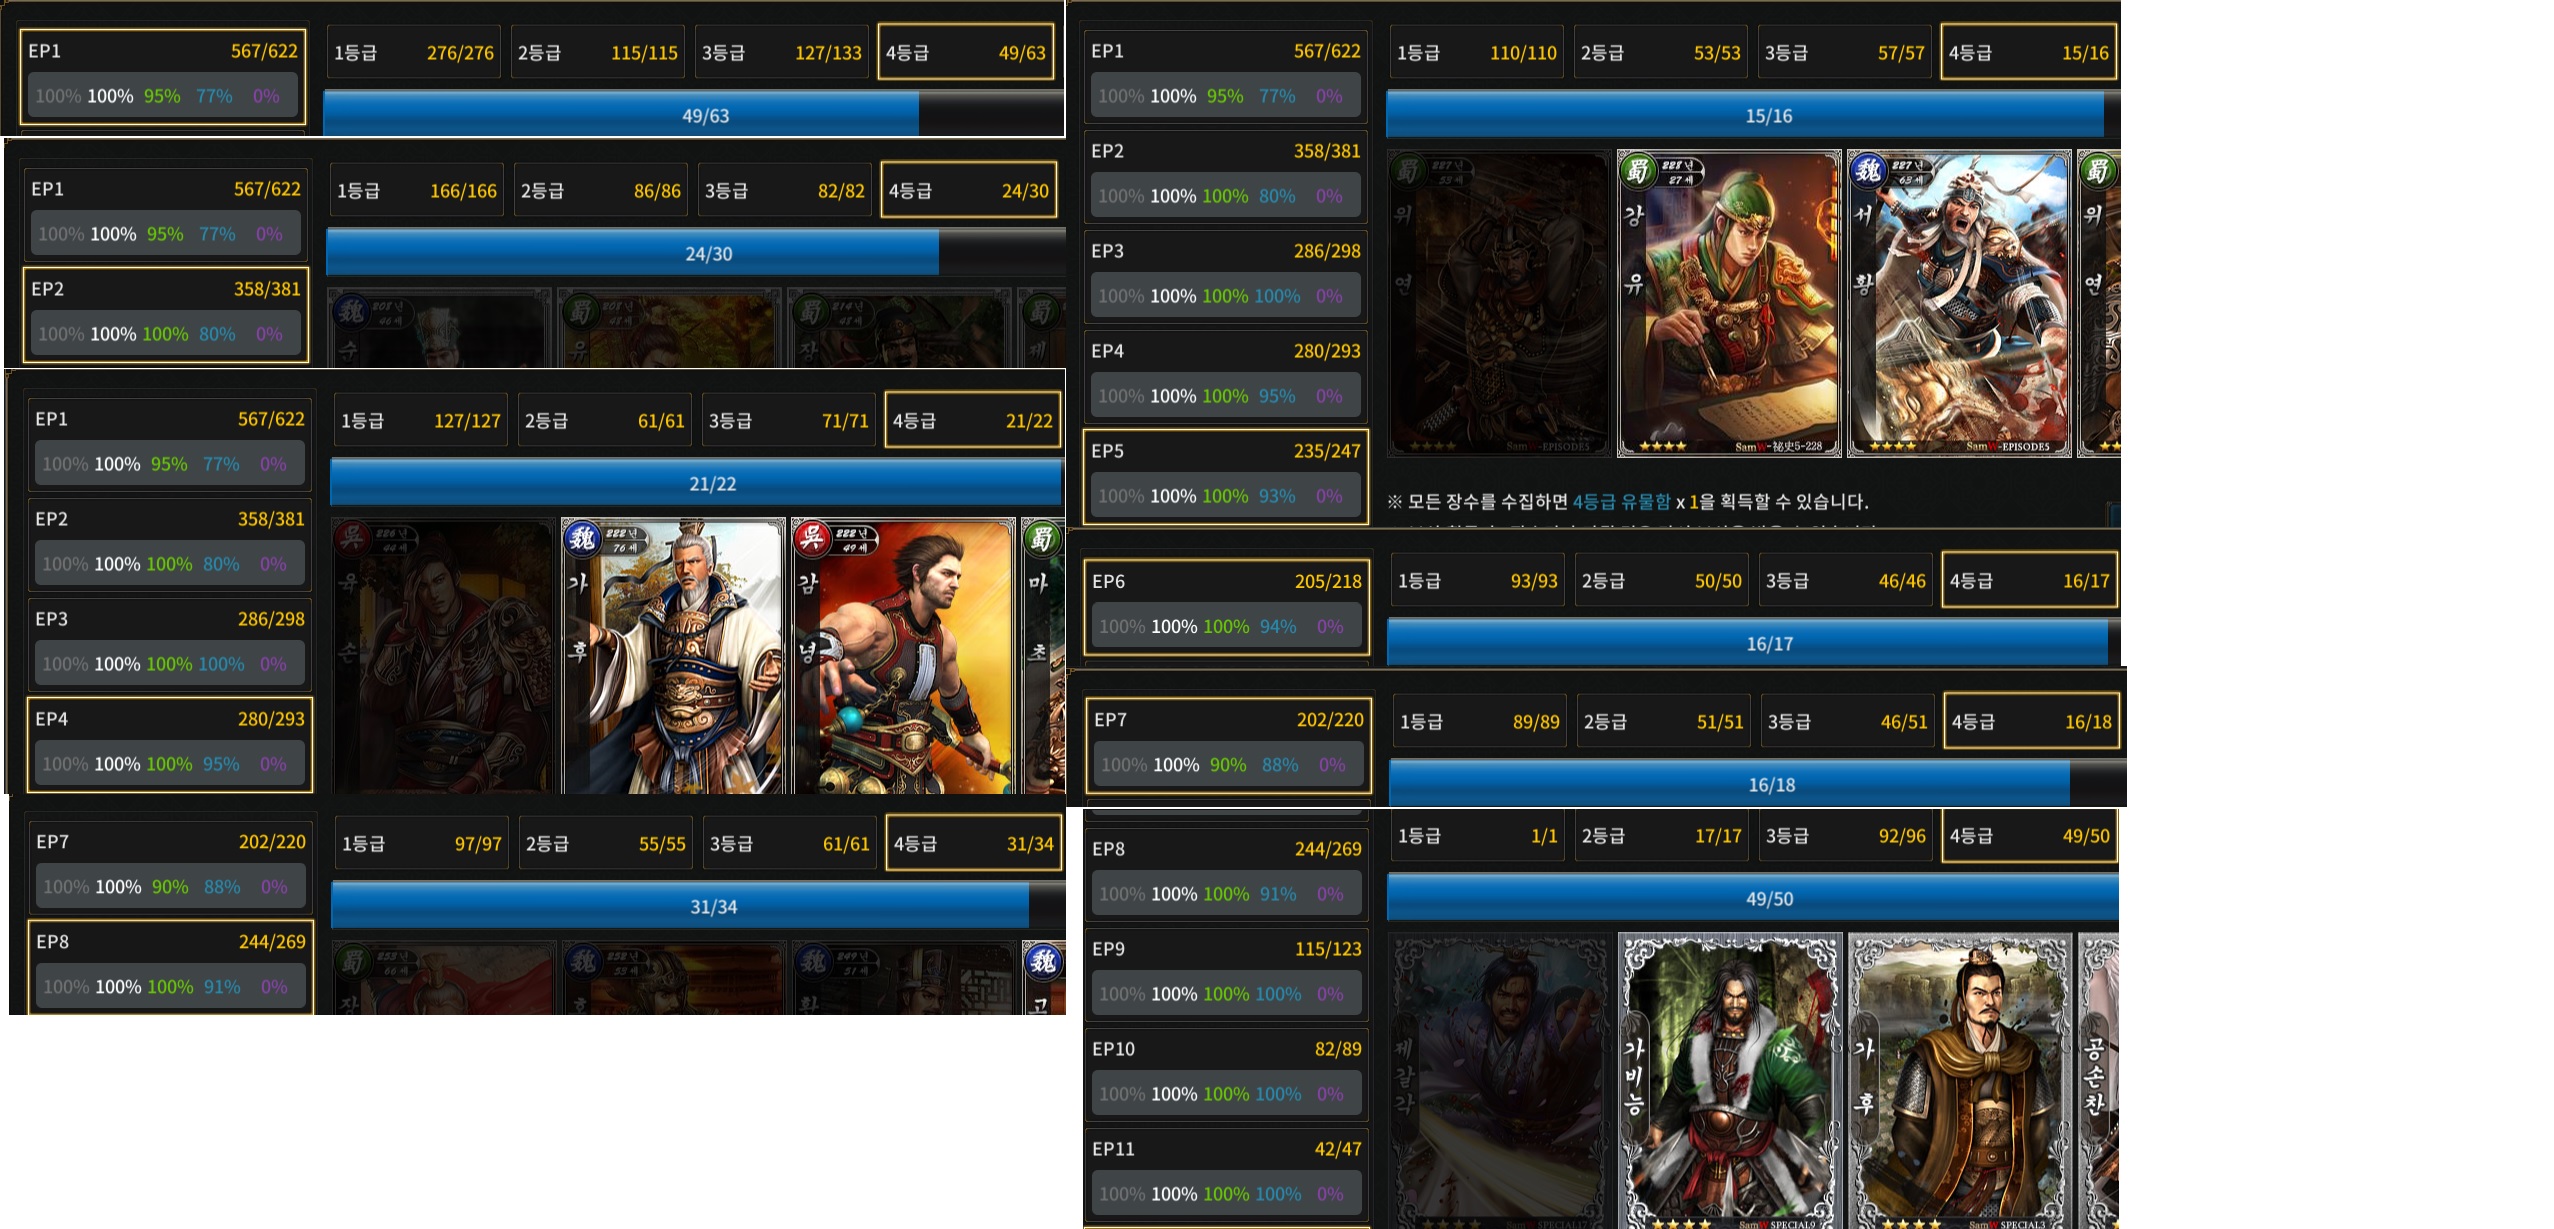Click the 4등급 유물함 reward link
Screen dimensions: 2554x1229
(x=1621, y=502)
